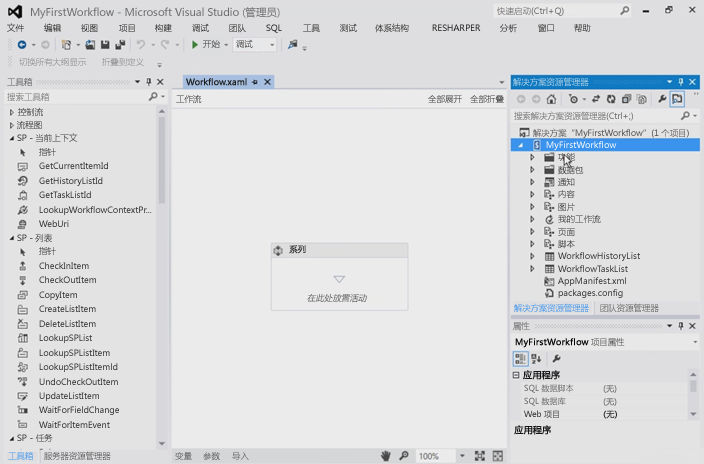Image resolution: width=704 pixels, height=464 pixels.
Task: Click the toolbar icon after debug dropdown
Action: 293,44
